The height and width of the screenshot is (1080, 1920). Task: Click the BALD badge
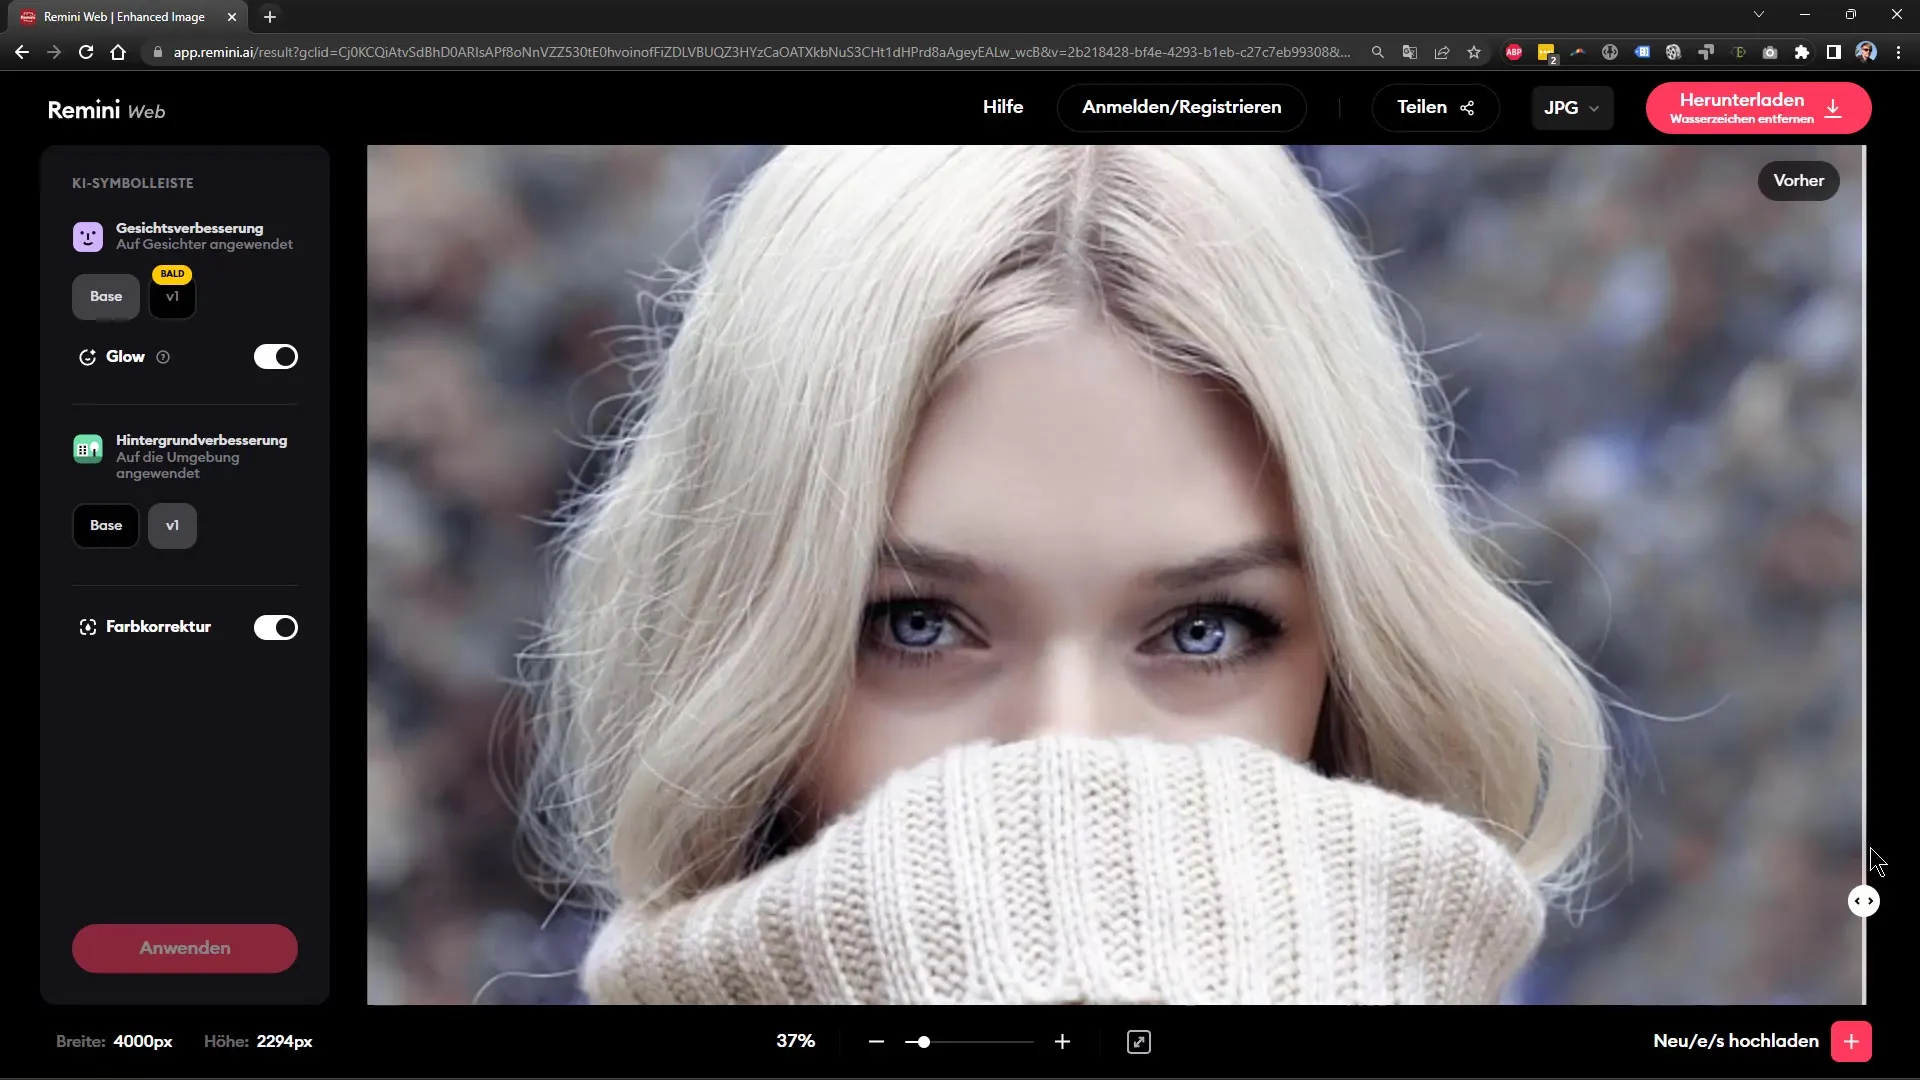172,273
